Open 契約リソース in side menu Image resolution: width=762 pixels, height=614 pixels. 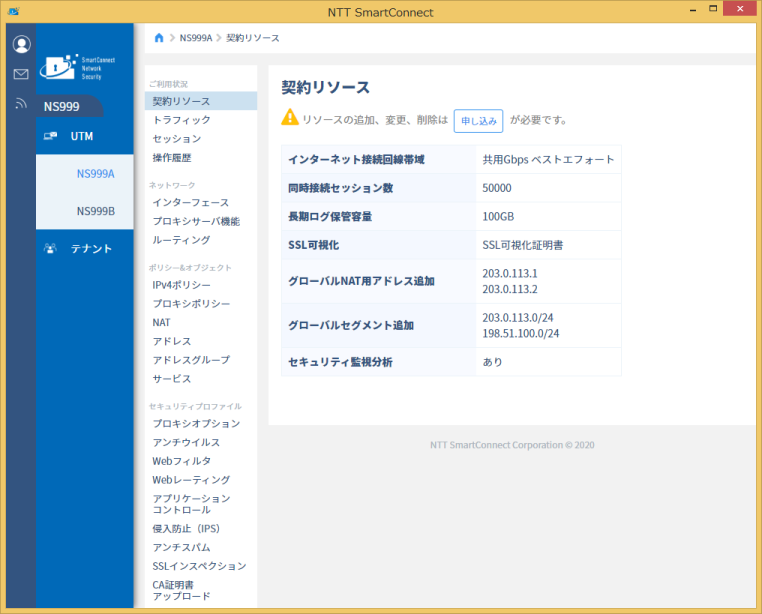click(x=201, y=101)
